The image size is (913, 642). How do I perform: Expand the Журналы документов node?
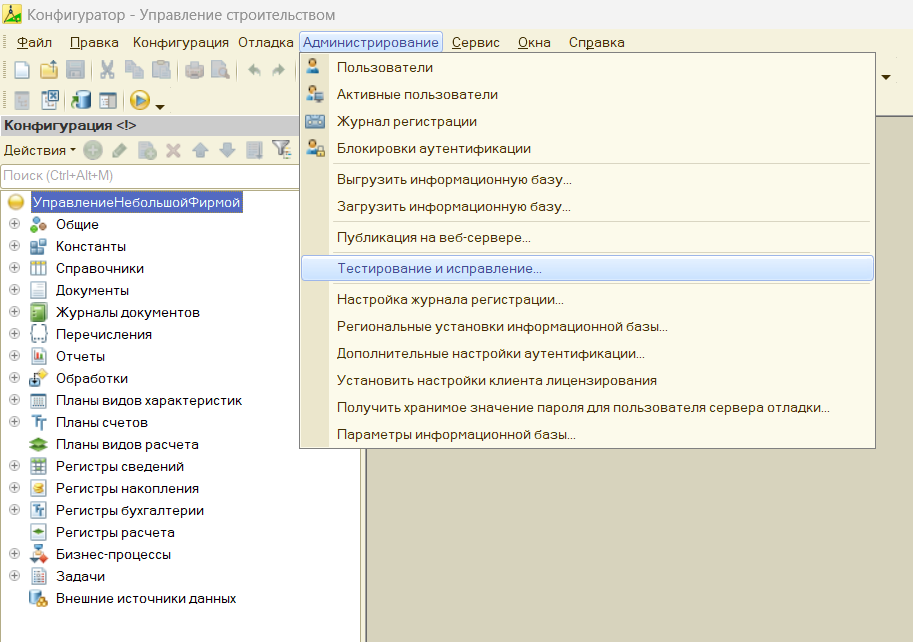(15, 312)
